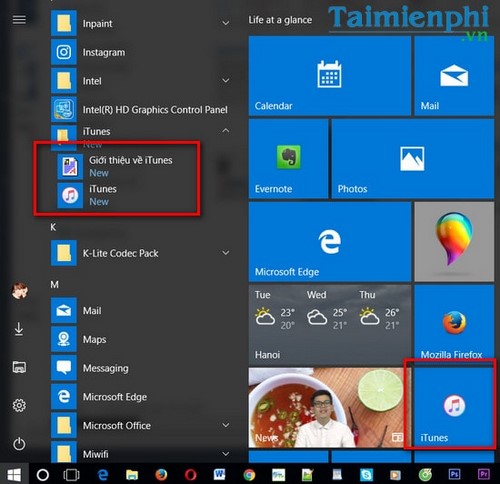
Task: Click the Life at a glance group title
Action: click(280, 20)
